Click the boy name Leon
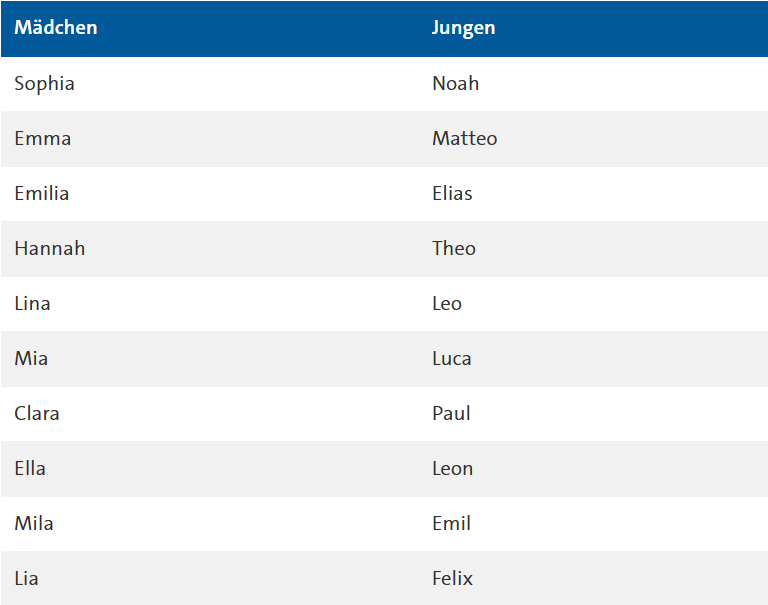 452,469
